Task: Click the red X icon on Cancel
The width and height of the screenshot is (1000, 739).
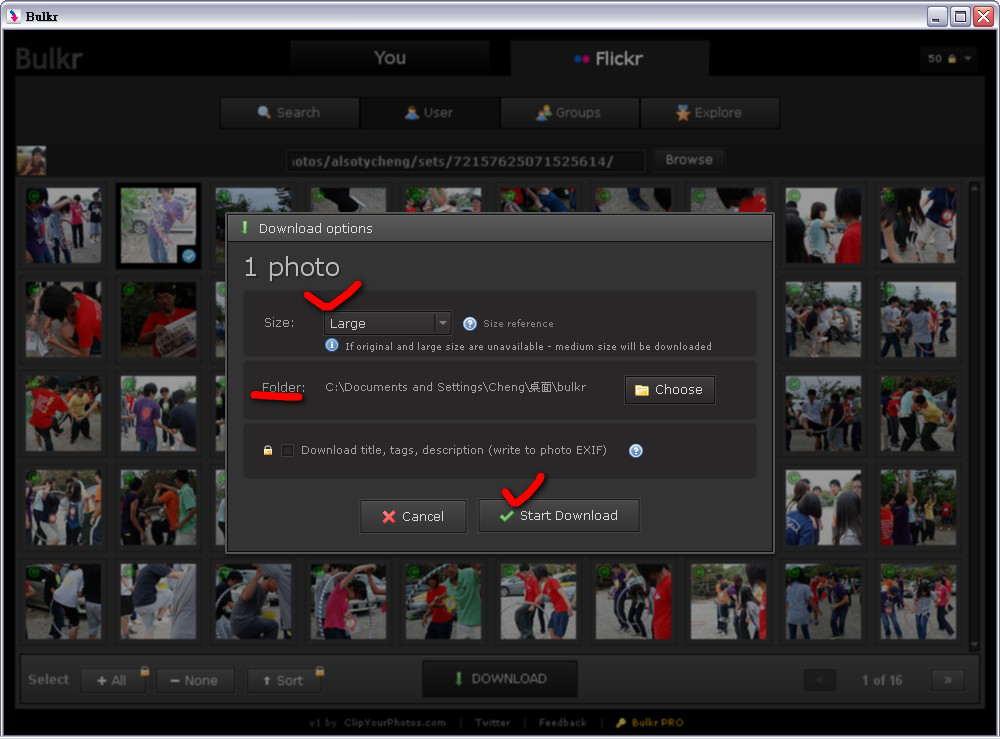Action: coord(388,516)
